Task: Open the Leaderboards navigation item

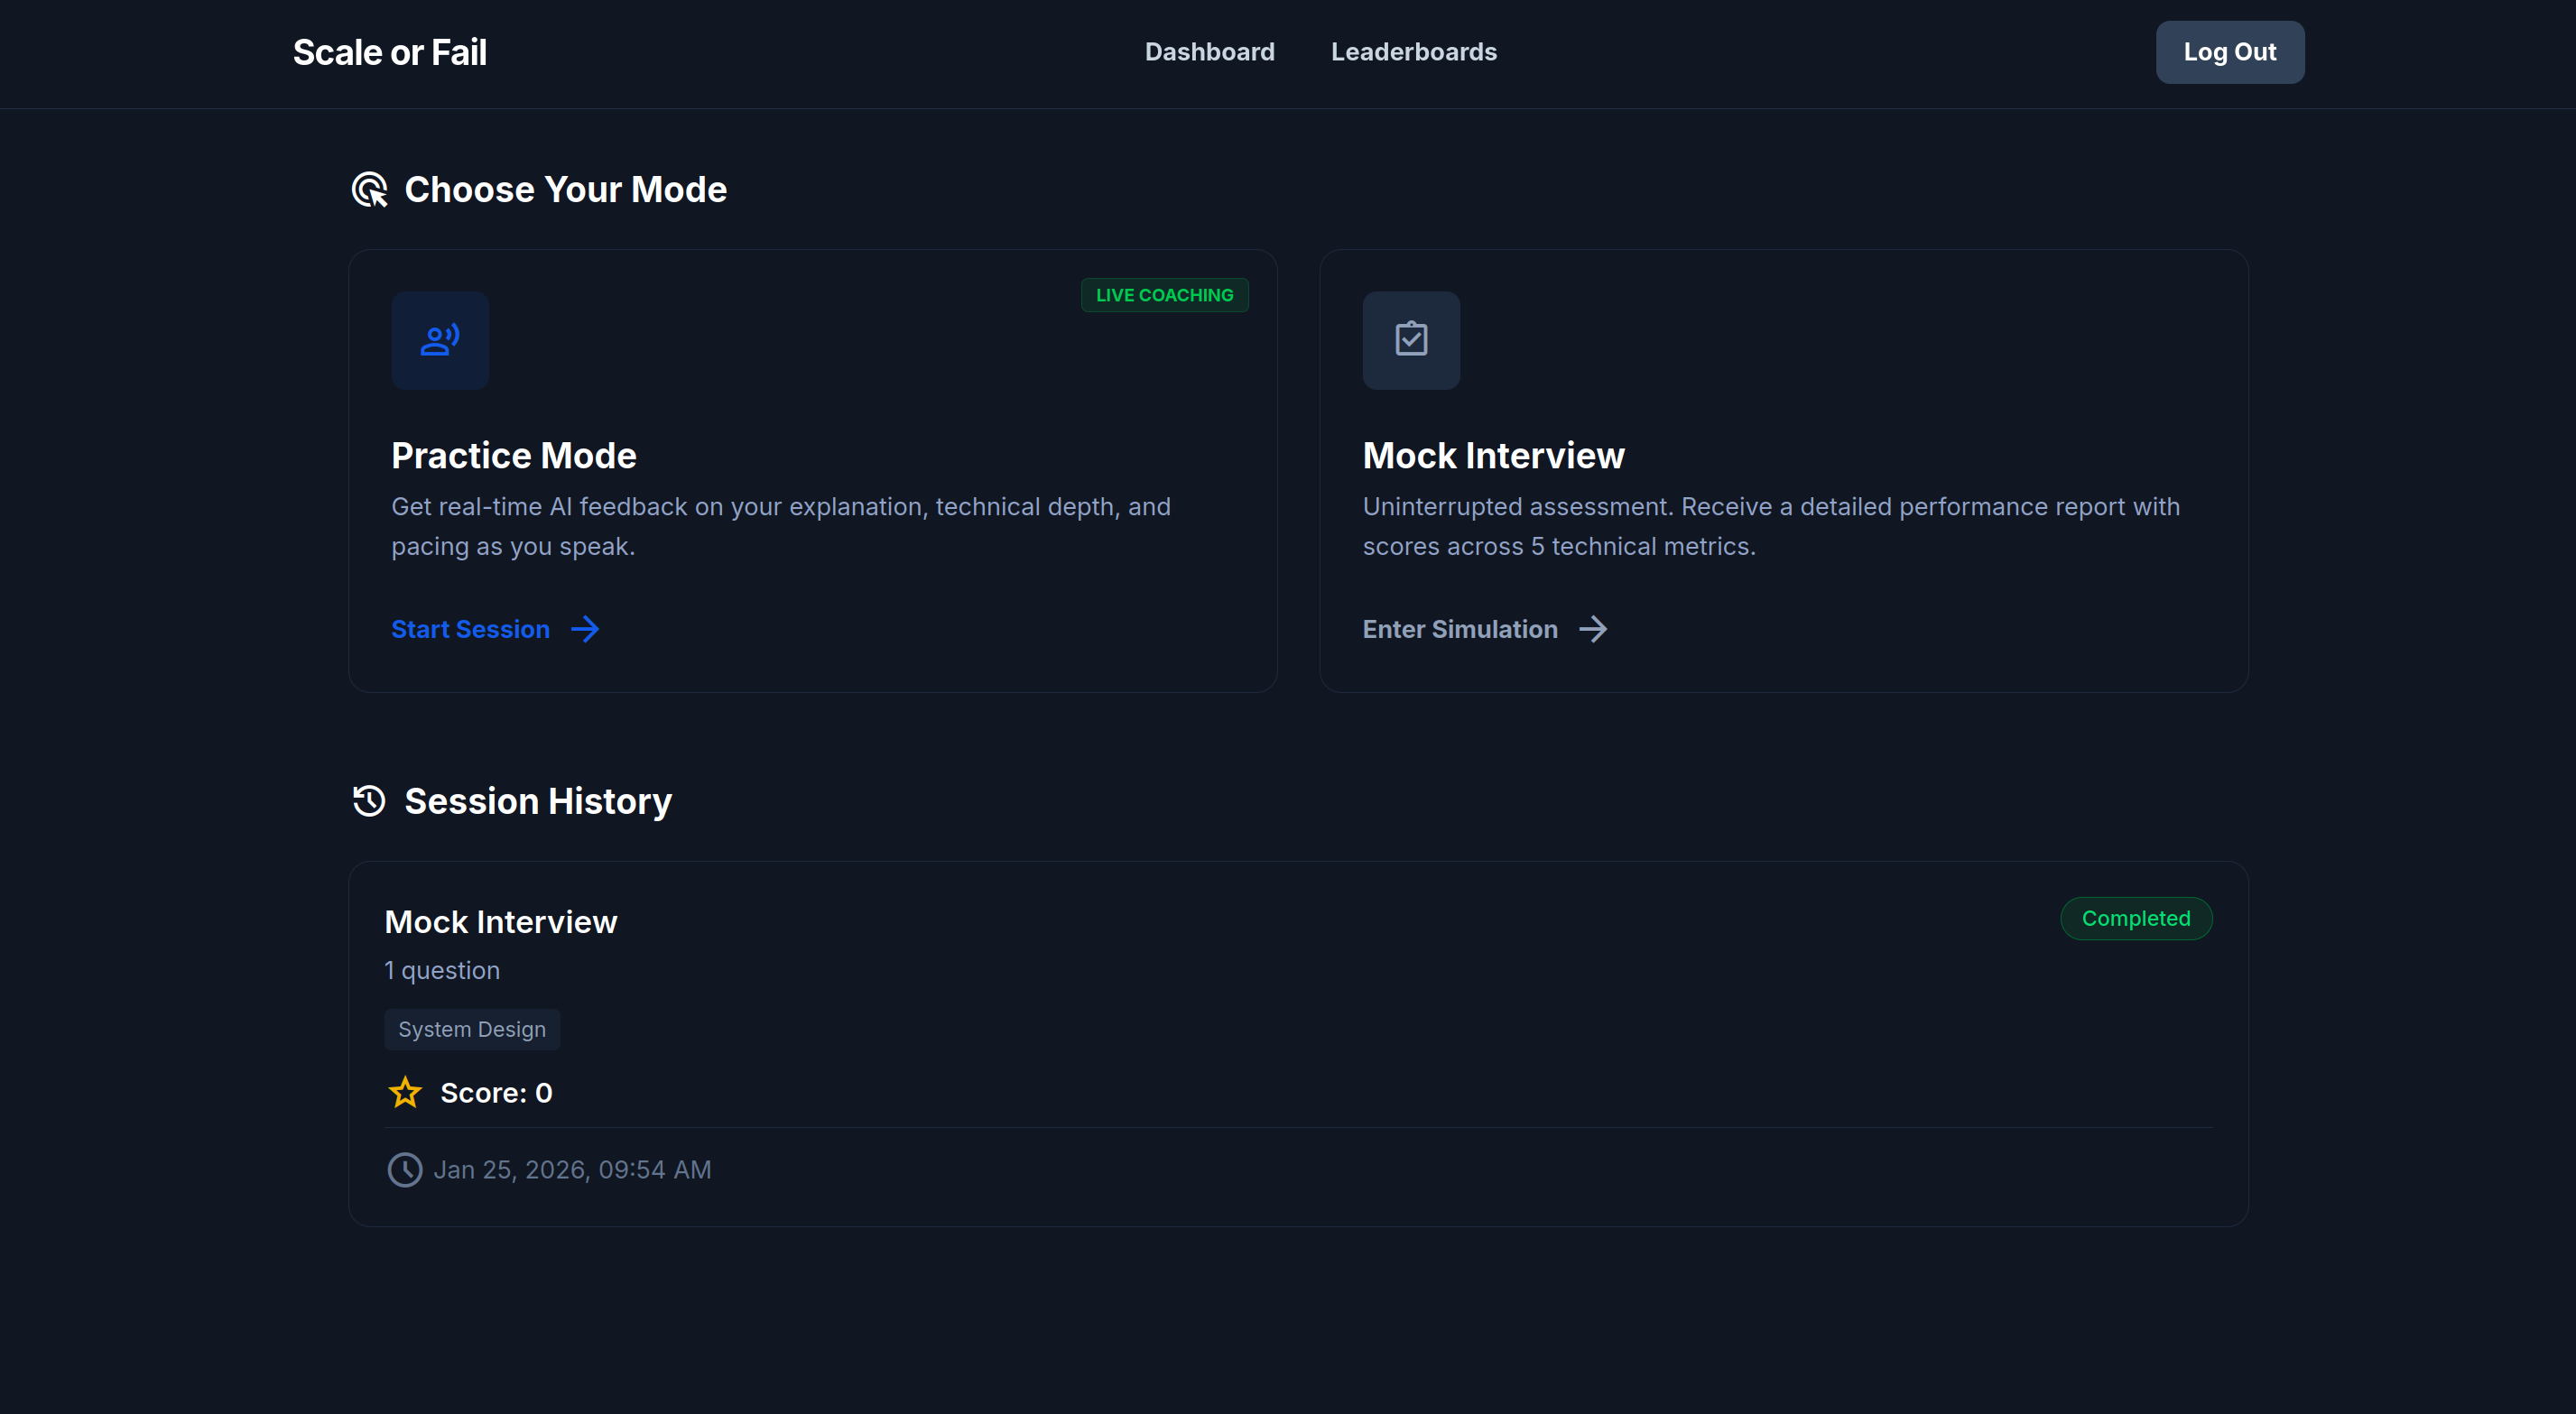Action: 1413,52
